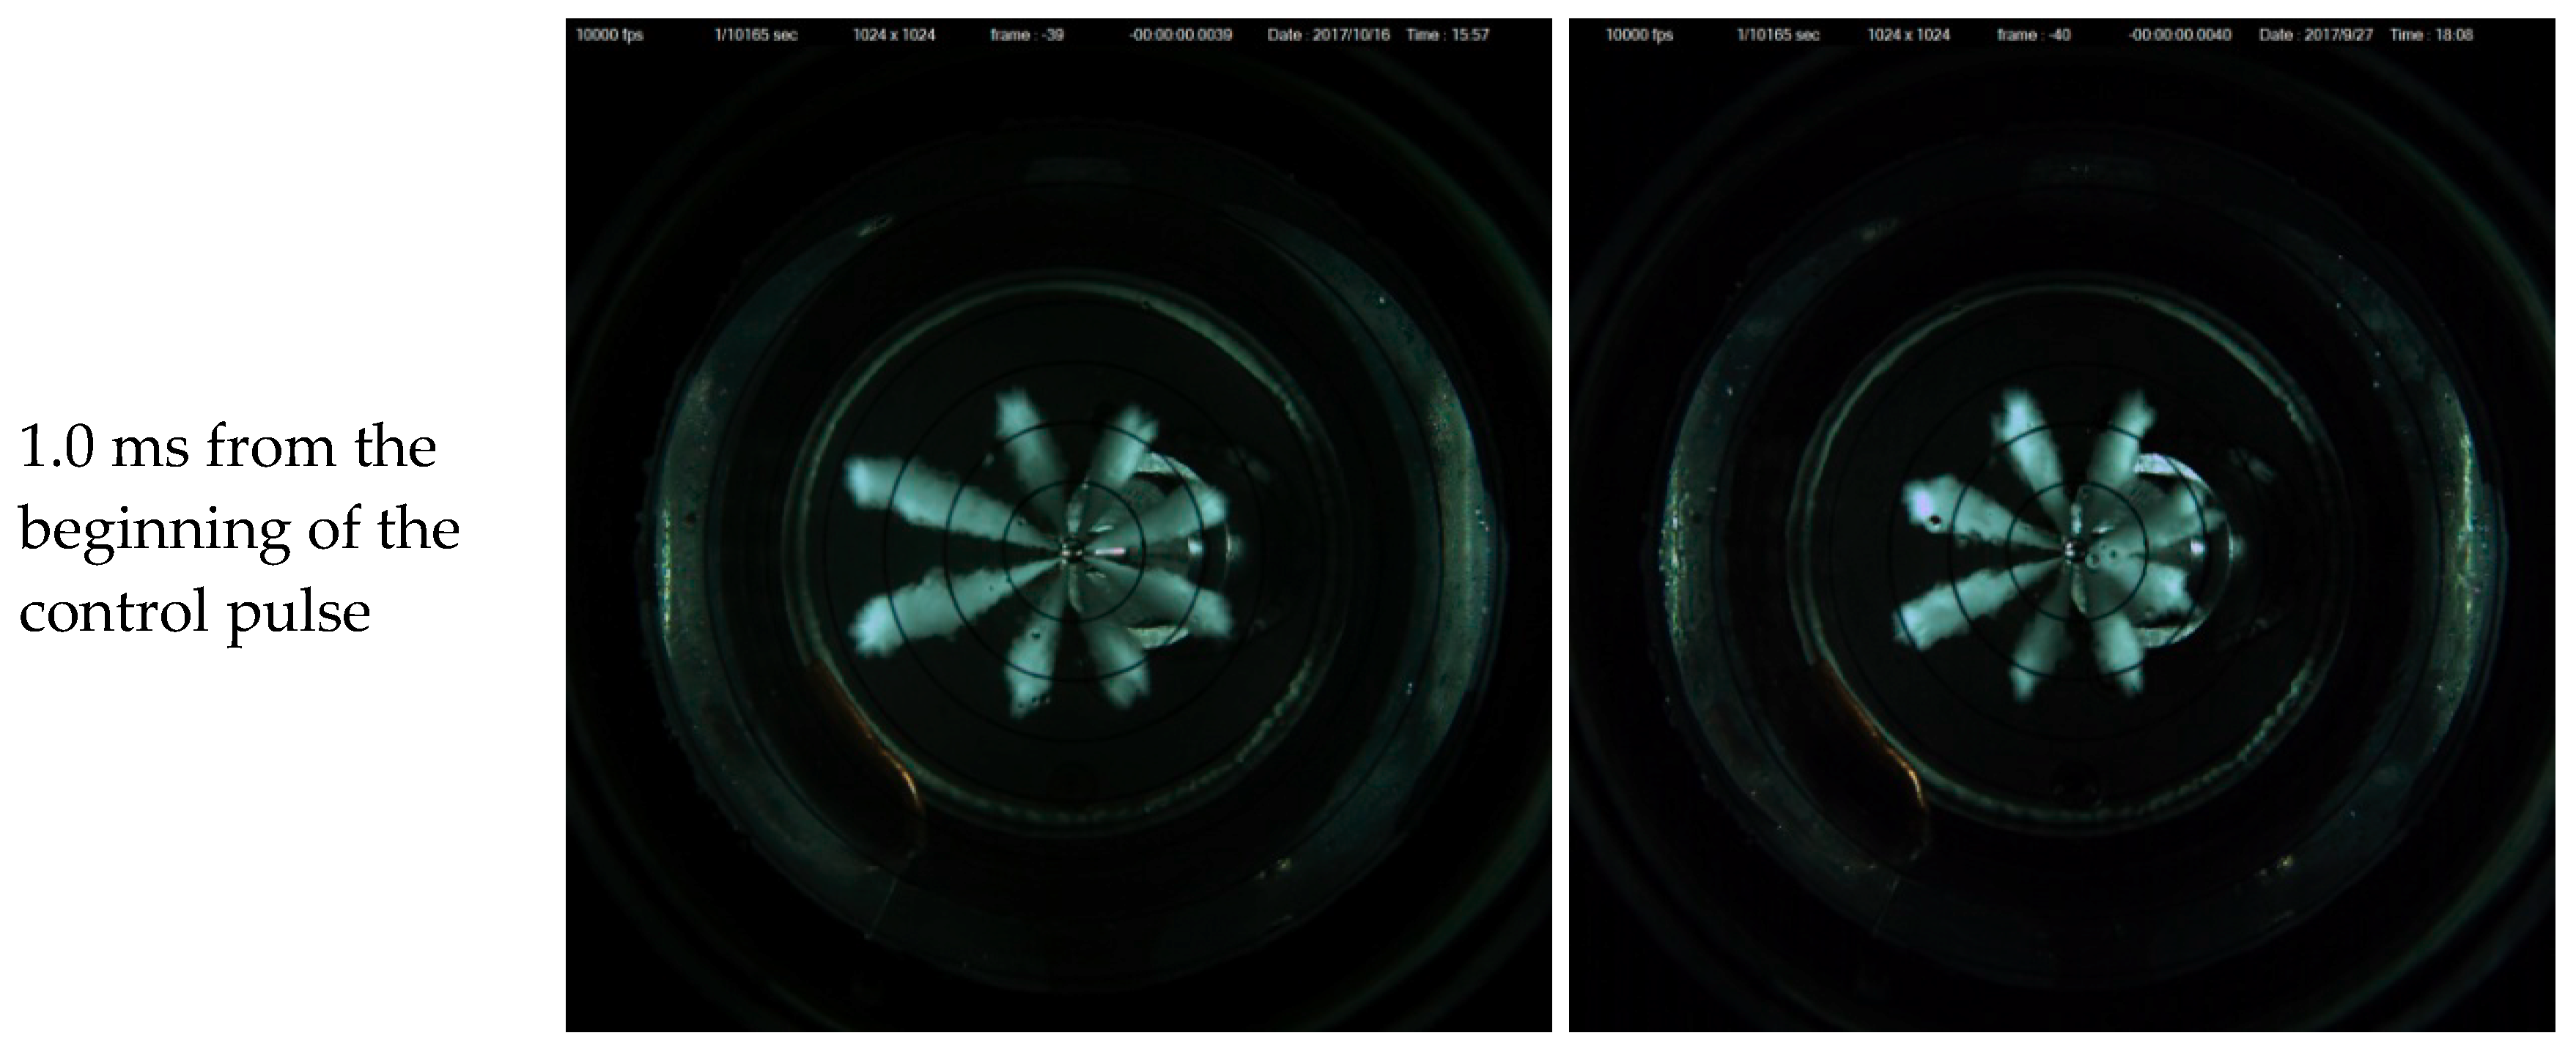
Task: Click "10000 fps" label in right image
Action: (1639, 35)
